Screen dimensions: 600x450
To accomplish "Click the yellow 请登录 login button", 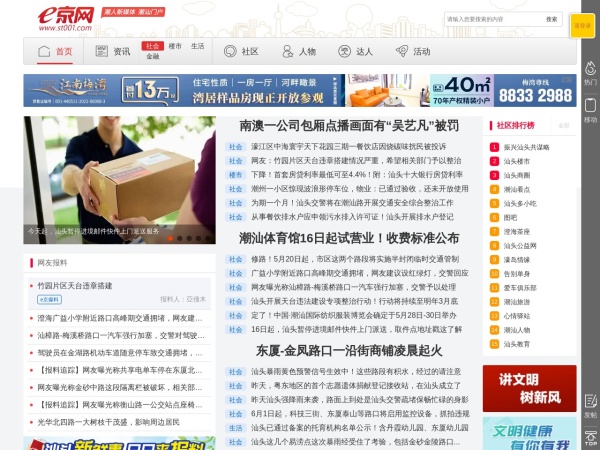I will pyautogui.click(x=582, y=26).
